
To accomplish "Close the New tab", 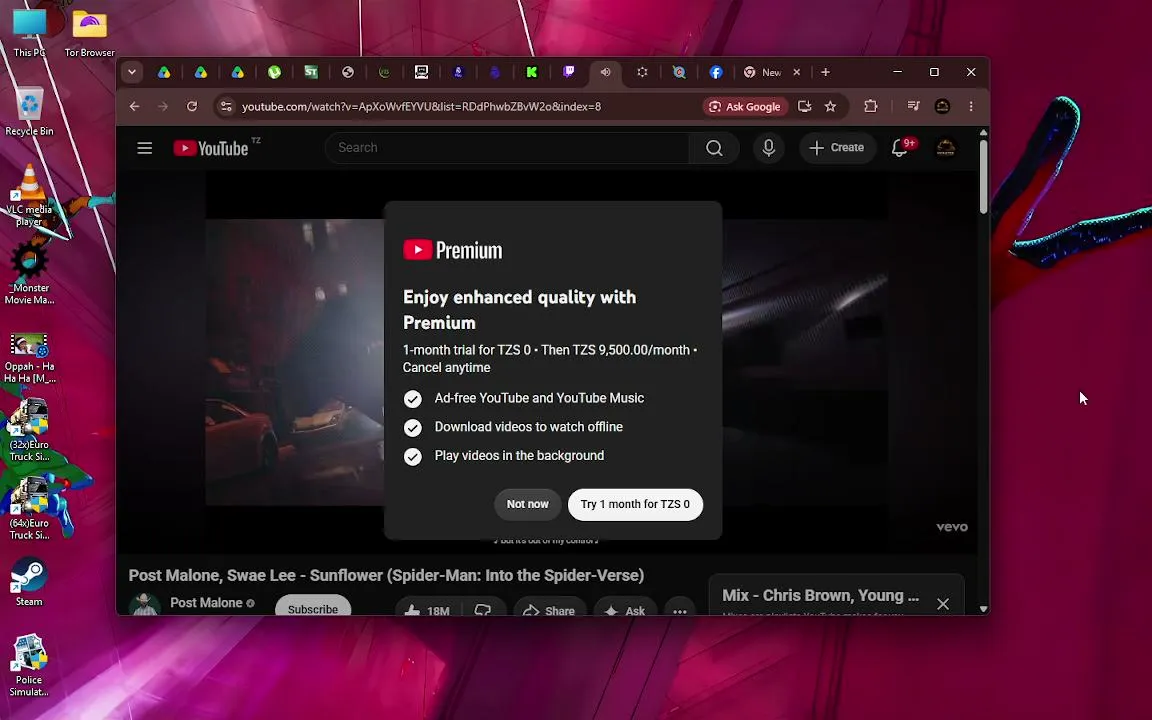I will click(796, 72).
